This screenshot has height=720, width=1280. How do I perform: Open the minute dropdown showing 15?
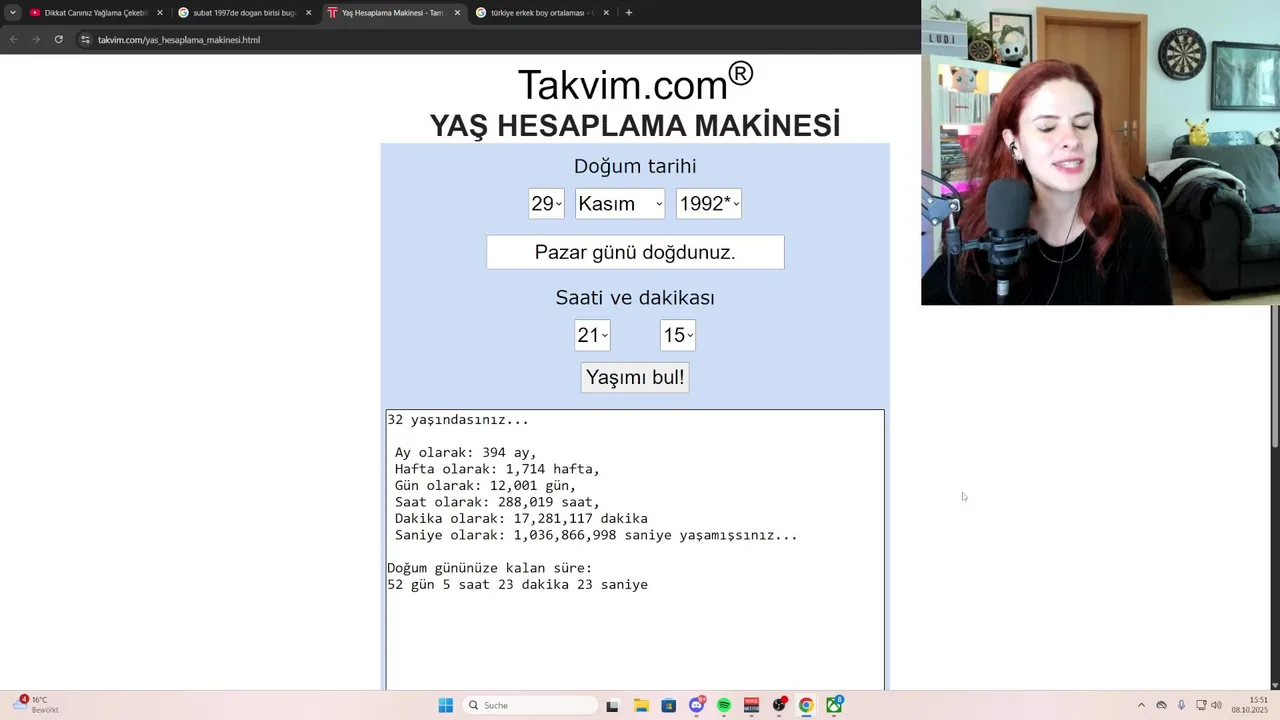678,335
